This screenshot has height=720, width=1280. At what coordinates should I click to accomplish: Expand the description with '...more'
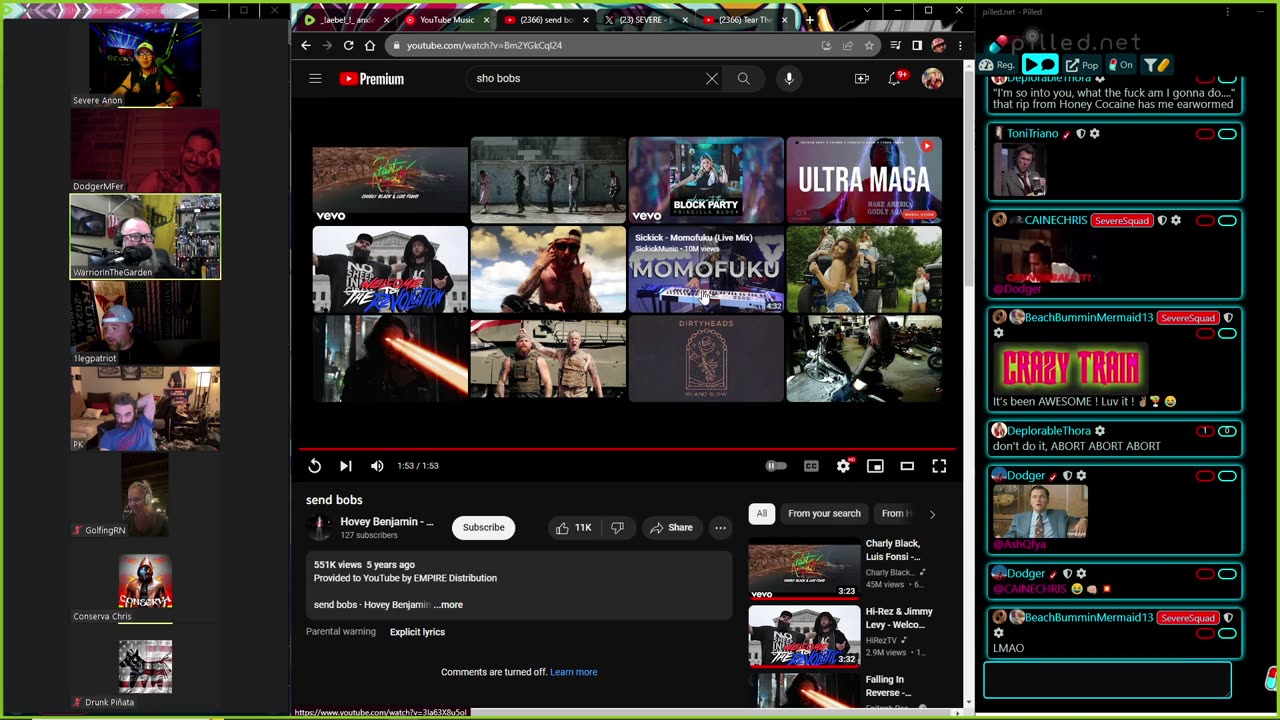(x=448, y=605)
